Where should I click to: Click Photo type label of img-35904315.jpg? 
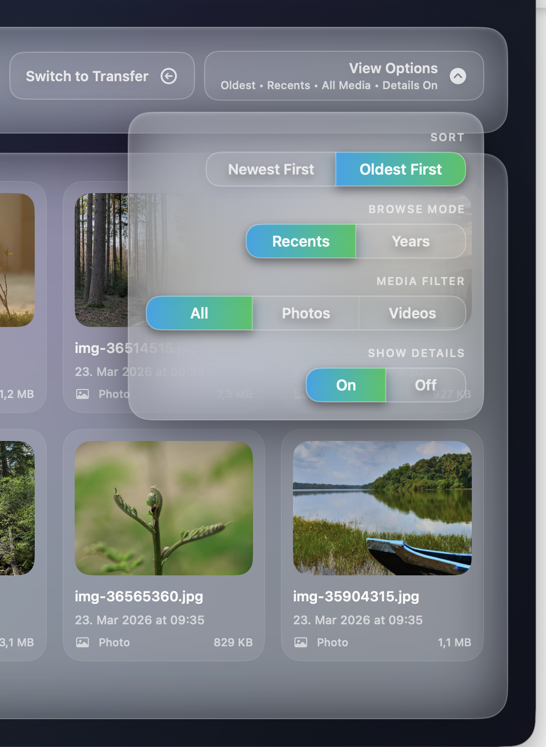click(x=333, y=642)
